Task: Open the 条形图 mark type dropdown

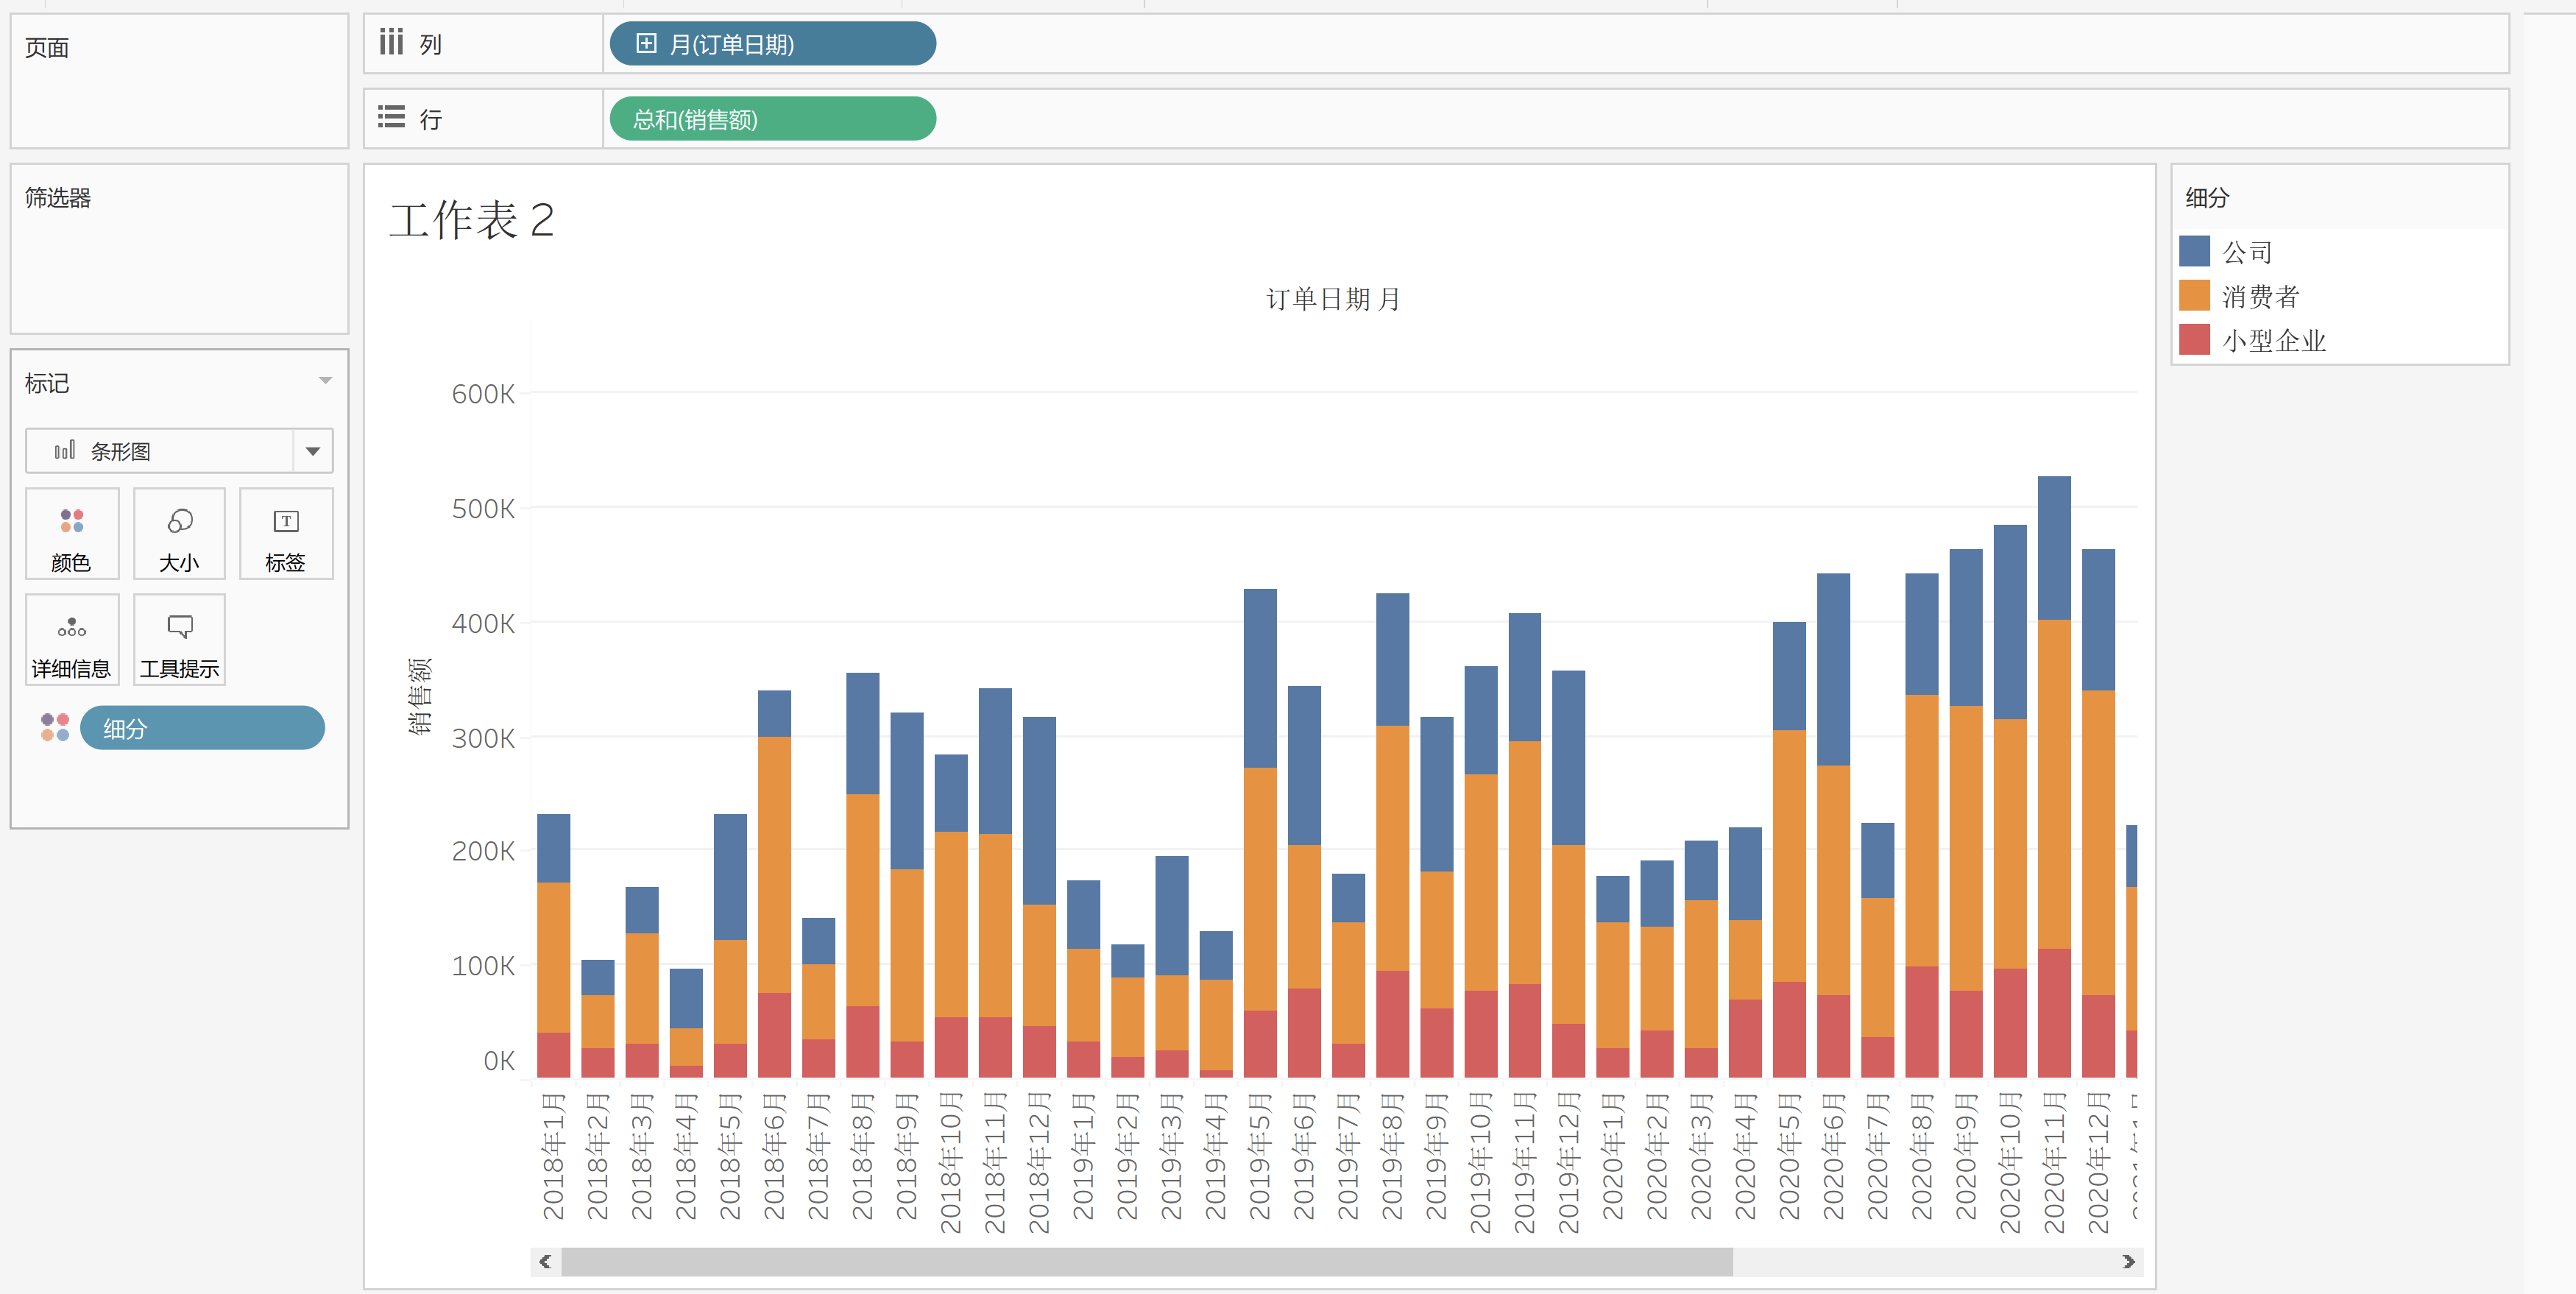Action: click(313, 451)
